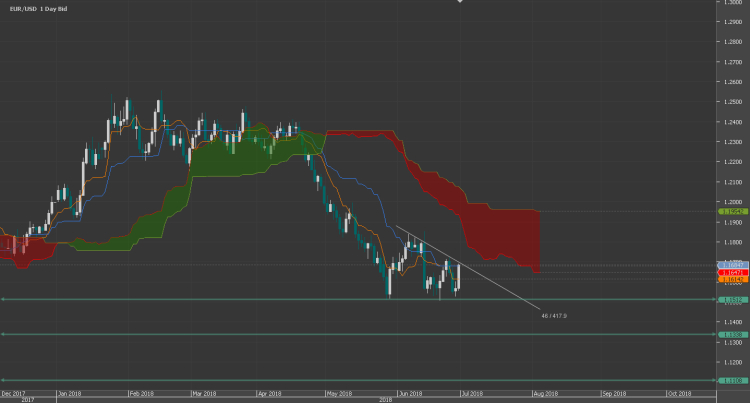This screenshot has height=403, width=750.
Task: Click the 1.2100 price axis label
Action: [733, 182]
